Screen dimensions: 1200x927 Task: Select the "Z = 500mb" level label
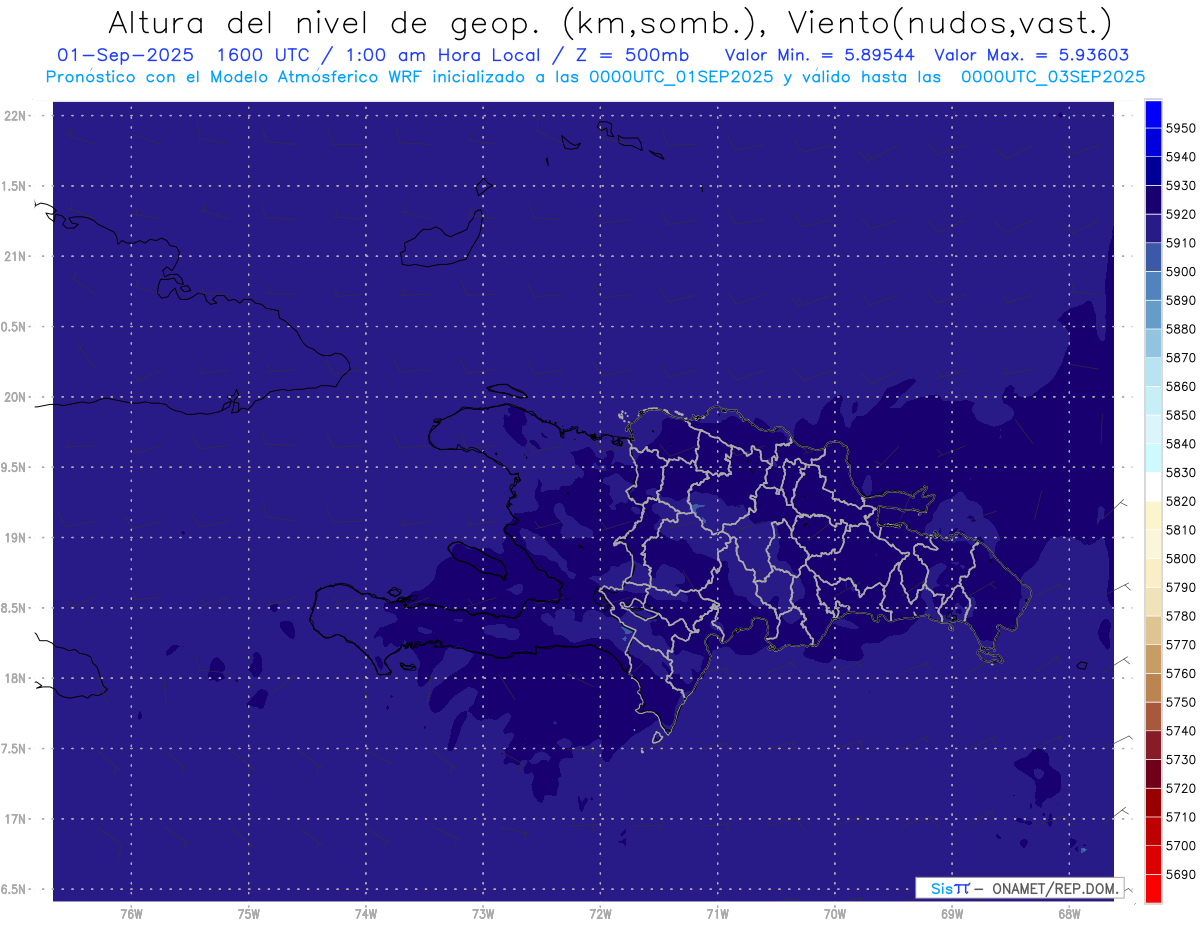[632, 55]
